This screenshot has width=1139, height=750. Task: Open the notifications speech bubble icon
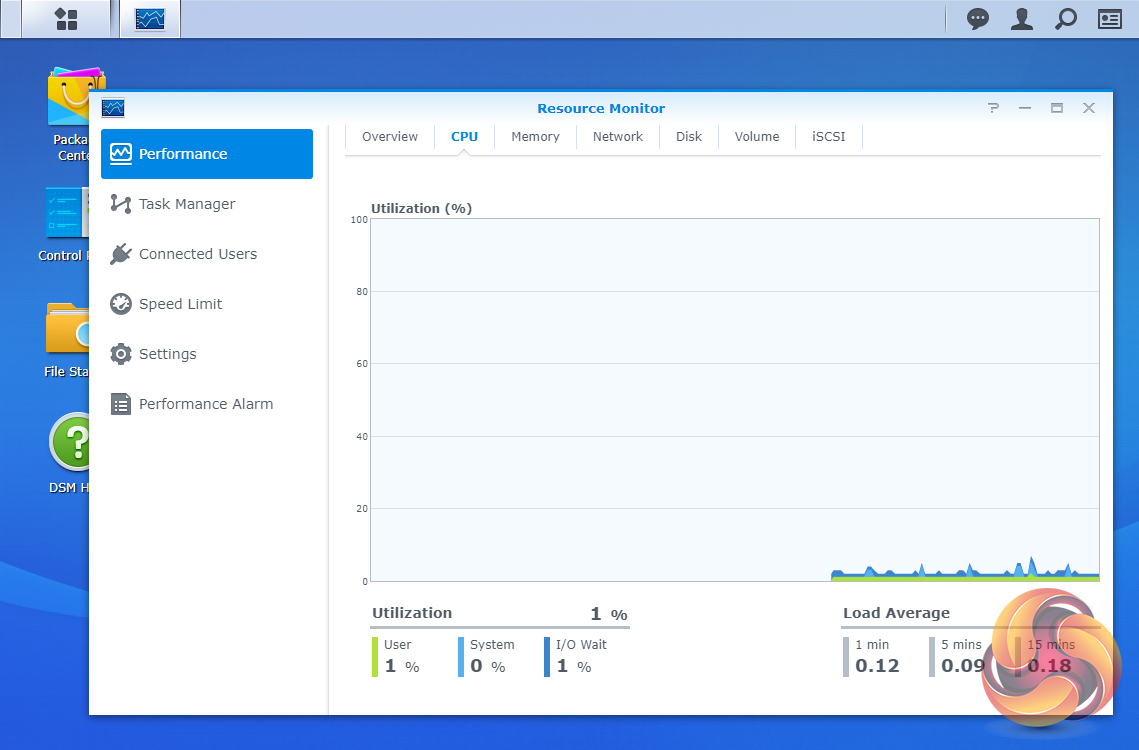click(x=977, y=19)
